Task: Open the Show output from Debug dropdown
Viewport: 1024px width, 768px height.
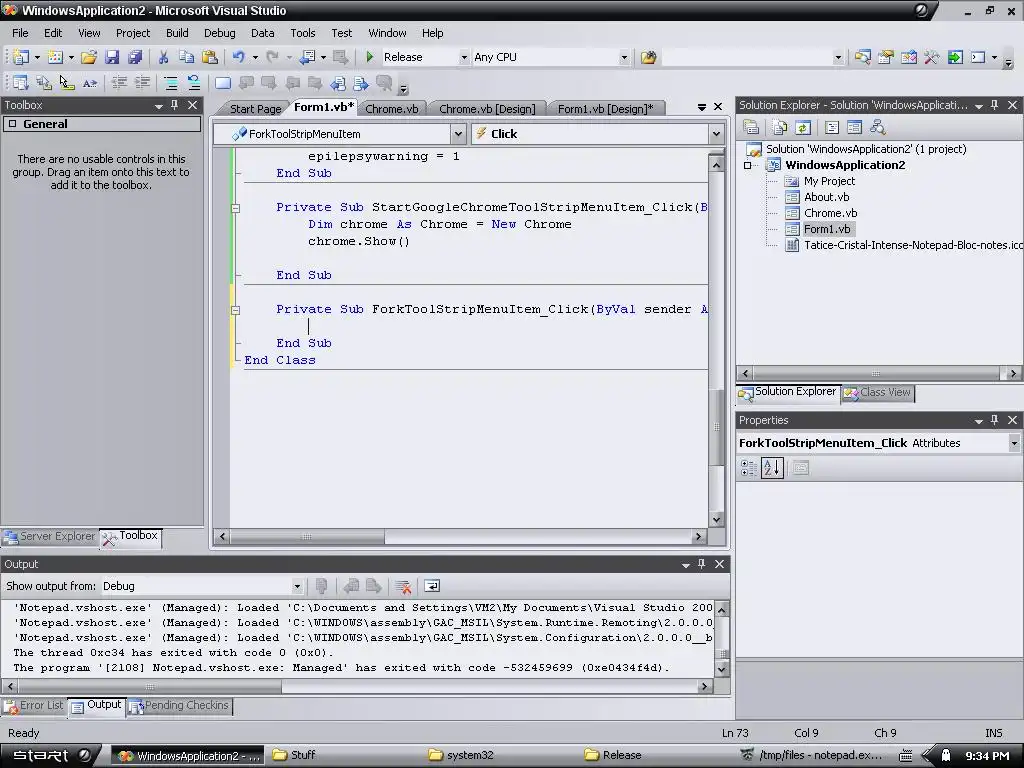Action: tap(296, 586)
